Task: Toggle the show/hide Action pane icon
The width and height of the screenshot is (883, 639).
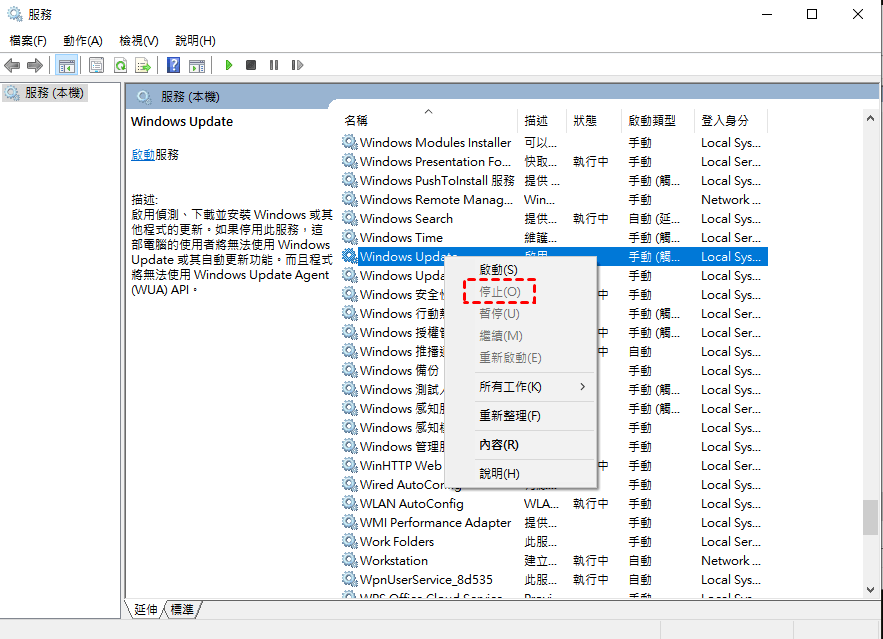Action: pos(197,65)
